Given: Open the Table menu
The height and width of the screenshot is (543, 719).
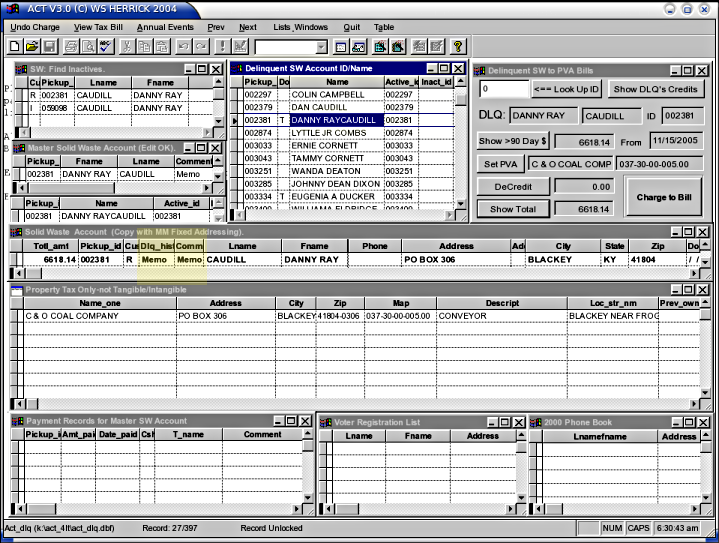Looking at the screenshot, I should tap(384, 27).
